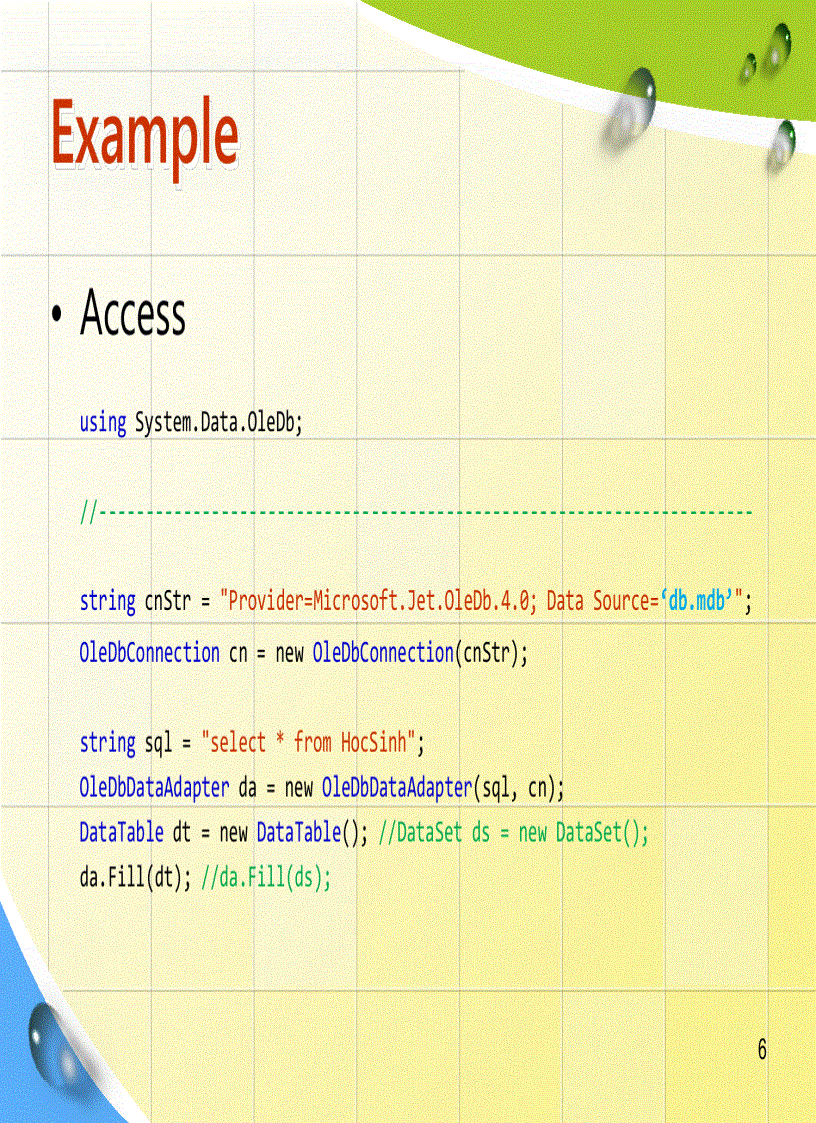
Task: Click the "select * from HocSinh" query string
Action: coord(308,743)
